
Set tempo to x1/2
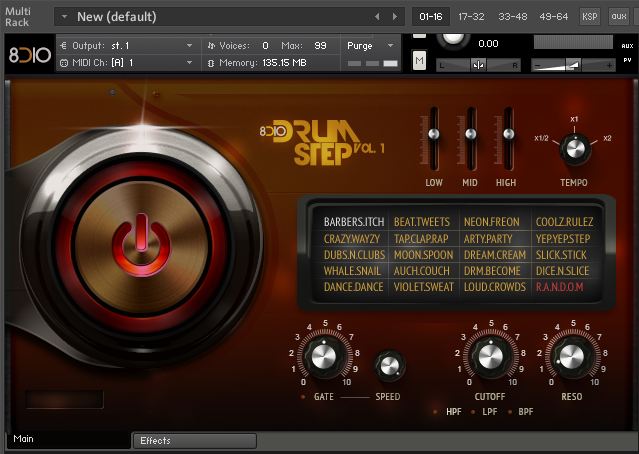tap(541, 138)
